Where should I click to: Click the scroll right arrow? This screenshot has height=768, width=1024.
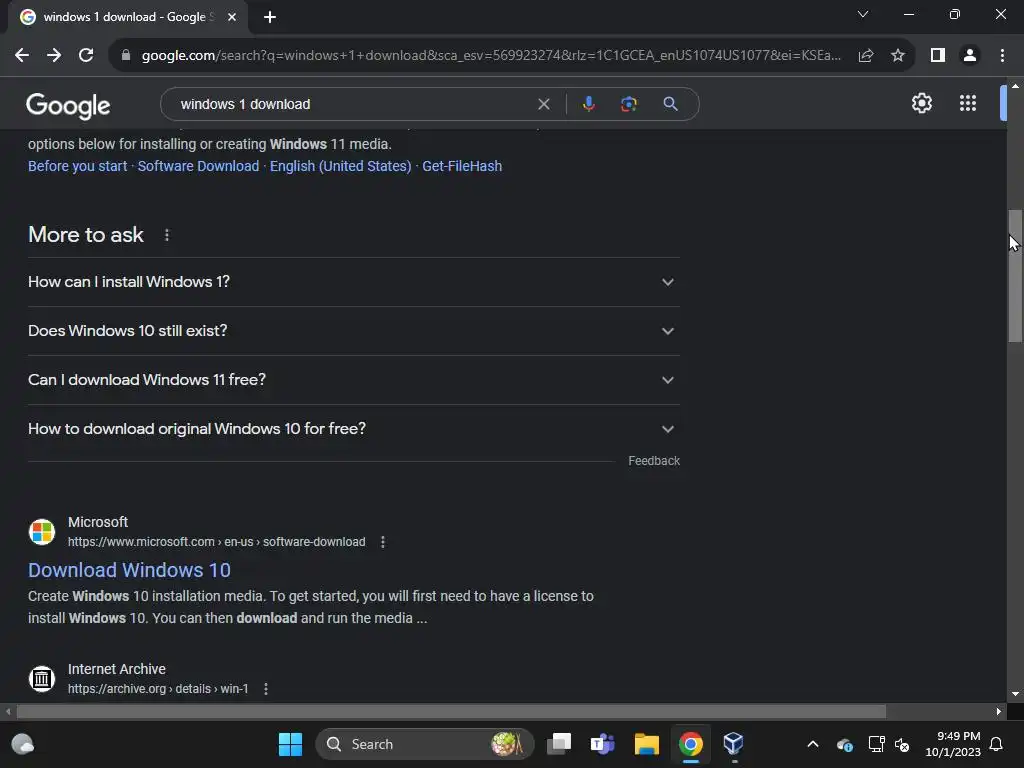999,711
